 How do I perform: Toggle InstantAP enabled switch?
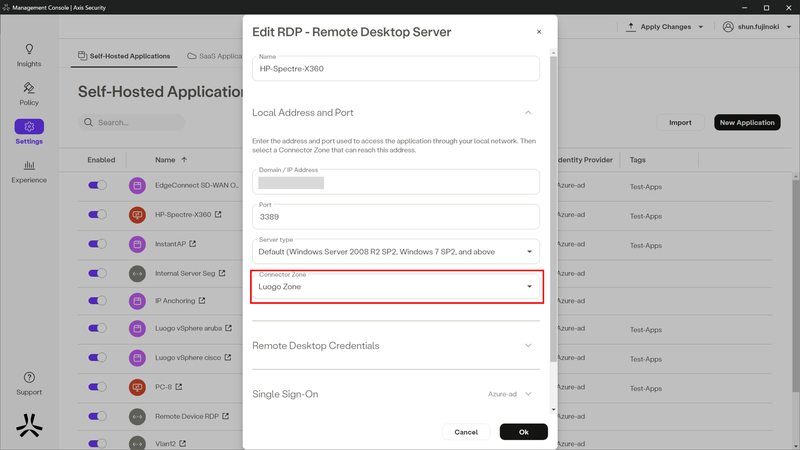pyautogui.click(x=97, y=244)
